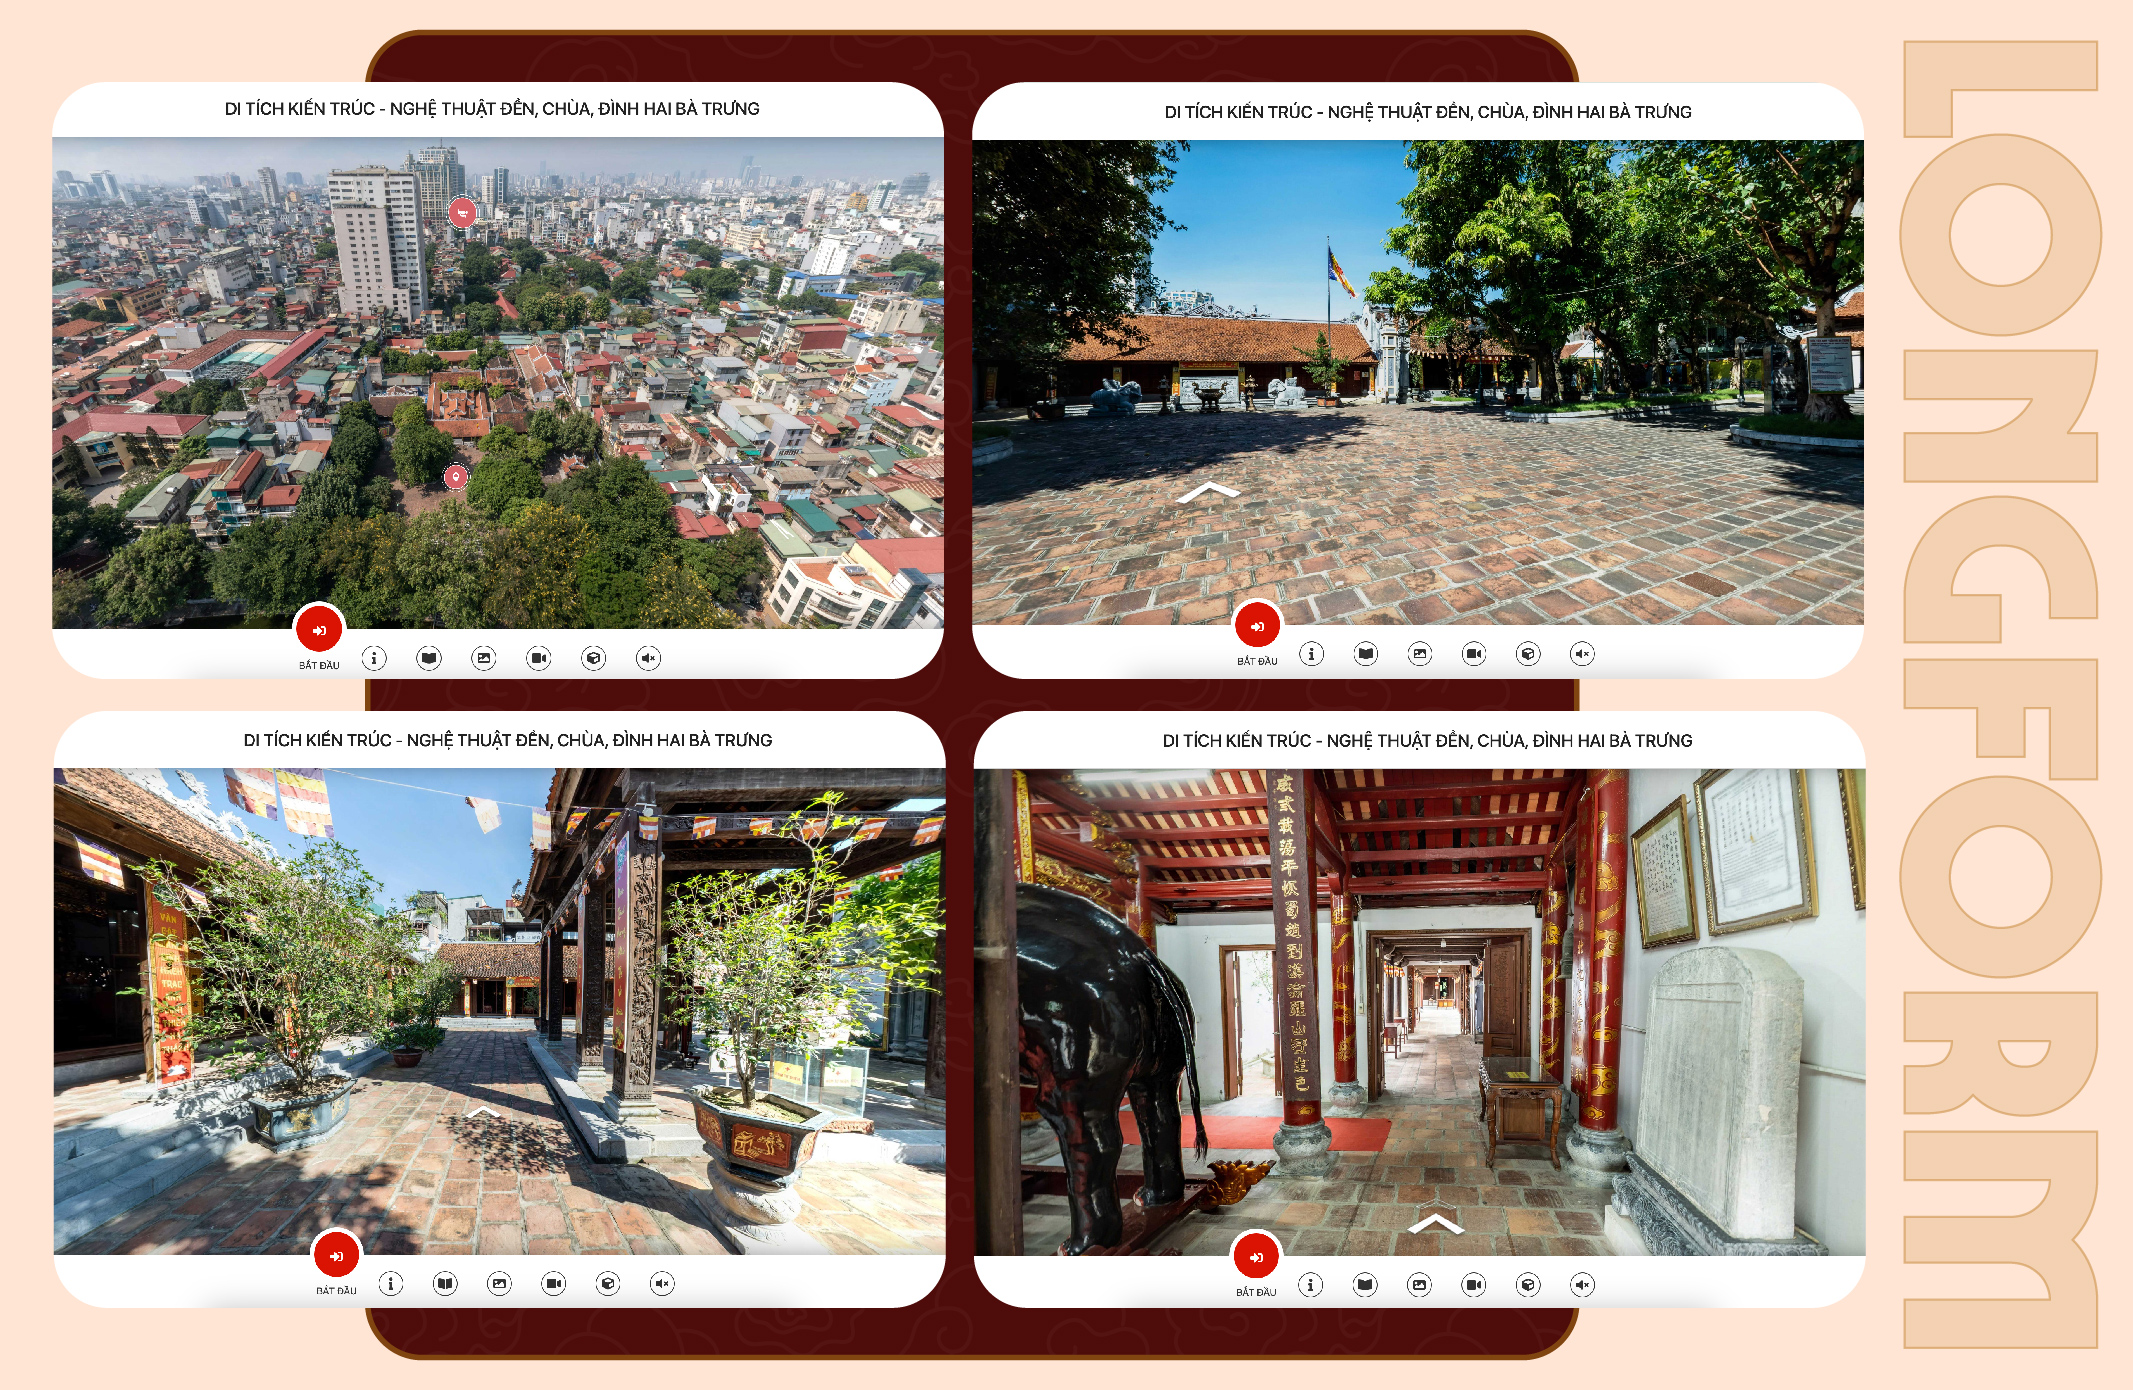
Task: Toggle muted sound under the aerial view
Action: tap(648, 658)
